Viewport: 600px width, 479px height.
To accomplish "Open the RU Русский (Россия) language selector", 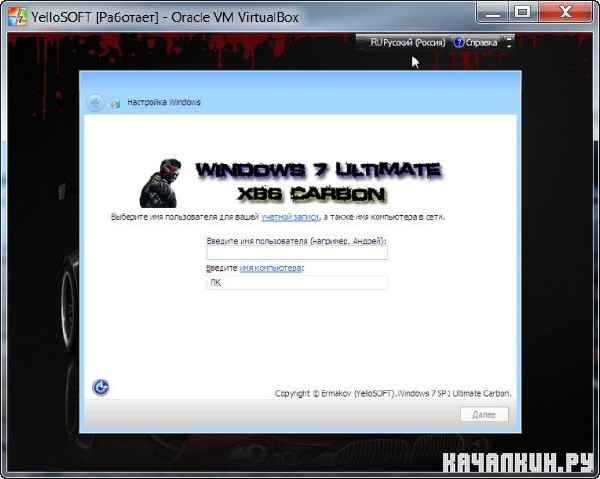I will click(x=408, y=42).
